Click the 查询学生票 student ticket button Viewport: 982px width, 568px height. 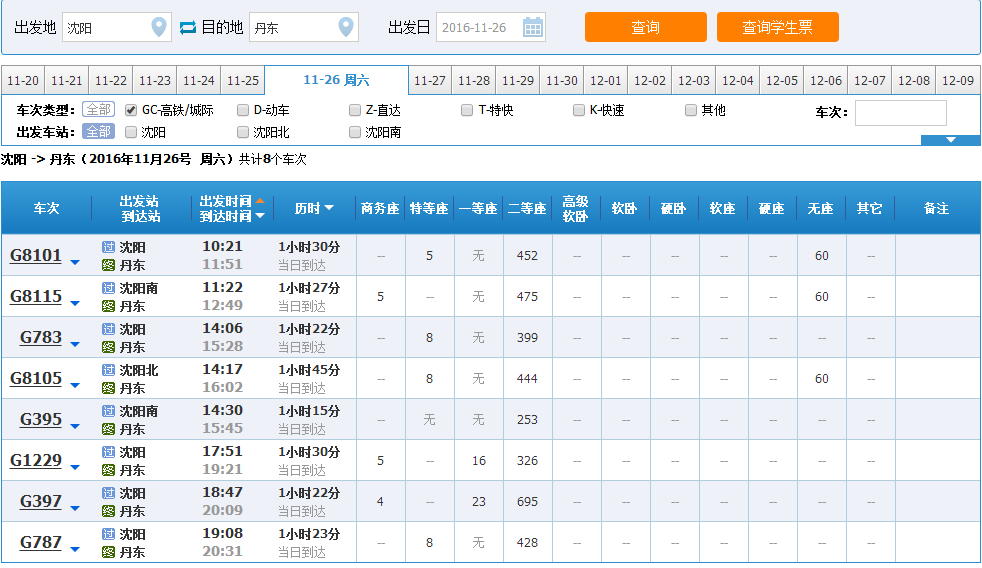(x=777, y=27)
